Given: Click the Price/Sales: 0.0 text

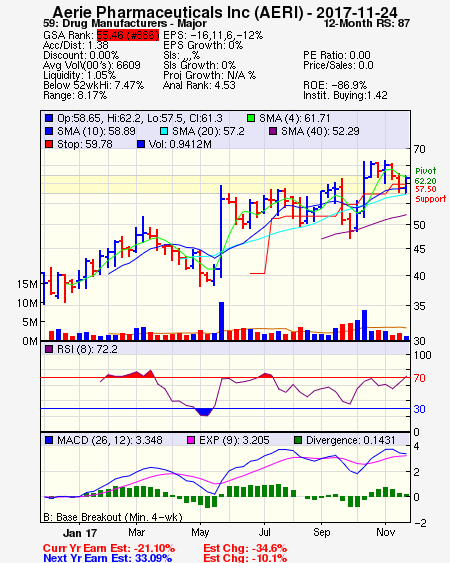Looking at the screenshot, I should [338, 65].
